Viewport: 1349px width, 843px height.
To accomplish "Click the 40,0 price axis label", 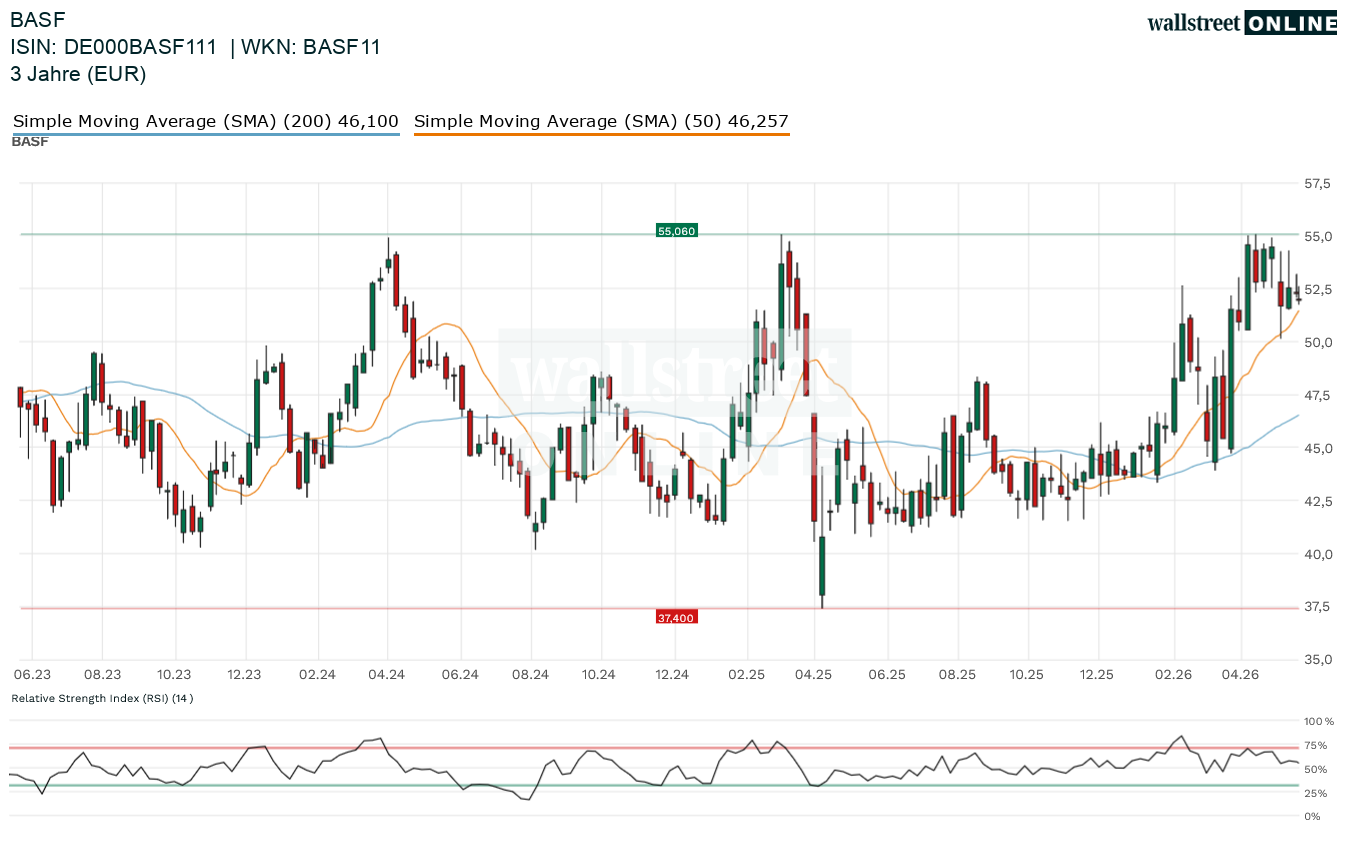I will click(1317, 554).
